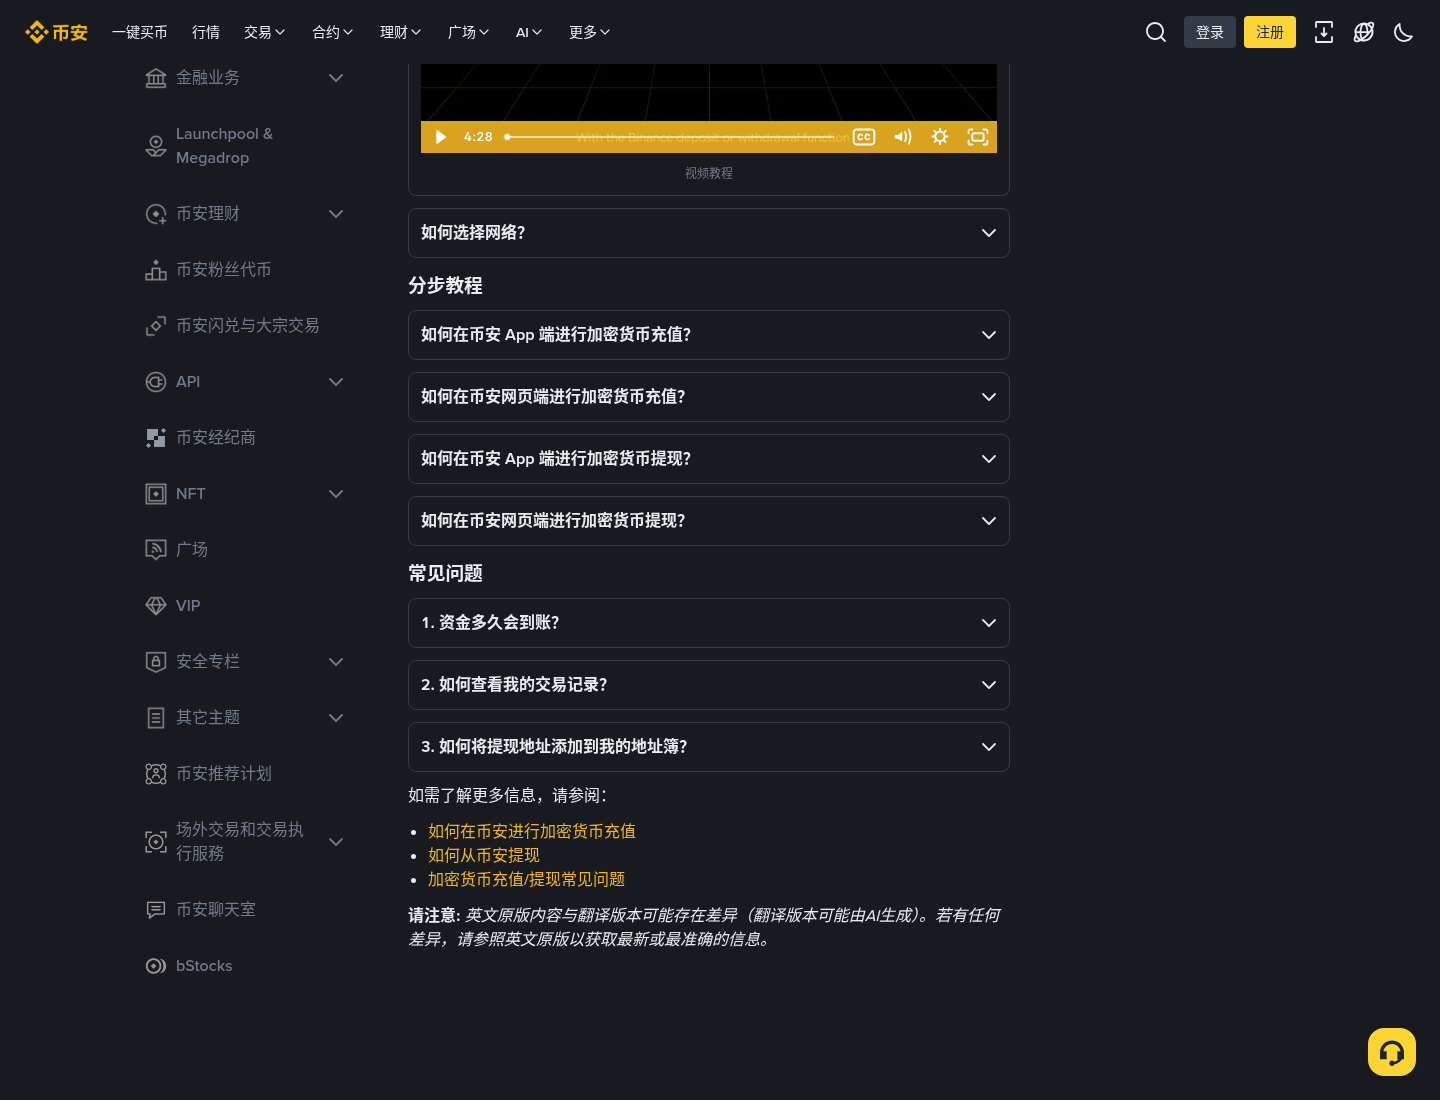Click the 注册 register button
This screenshot has width=1440, height=1100.
pyautogui.click(x=1270, y=32)
